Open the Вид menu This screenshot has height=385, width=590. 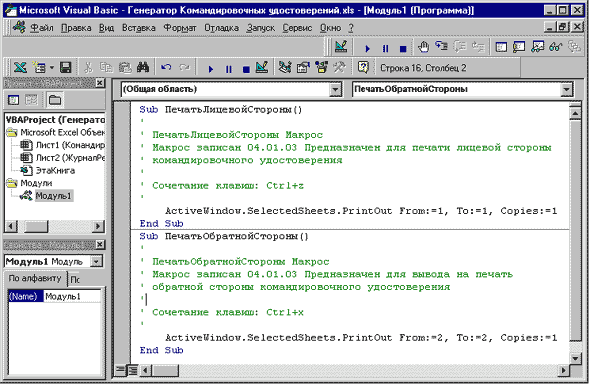click(106, 28)
